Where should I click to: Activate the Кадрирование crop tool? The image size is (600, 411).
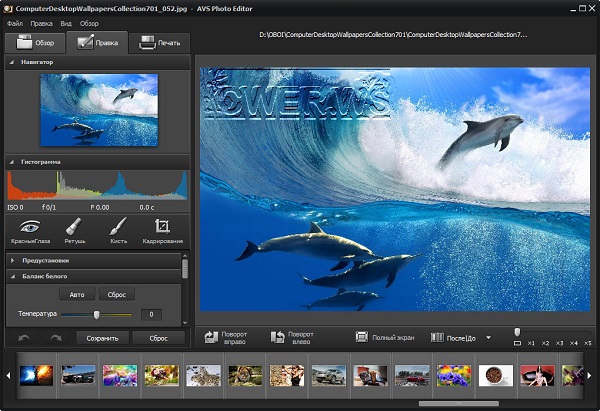161,227
